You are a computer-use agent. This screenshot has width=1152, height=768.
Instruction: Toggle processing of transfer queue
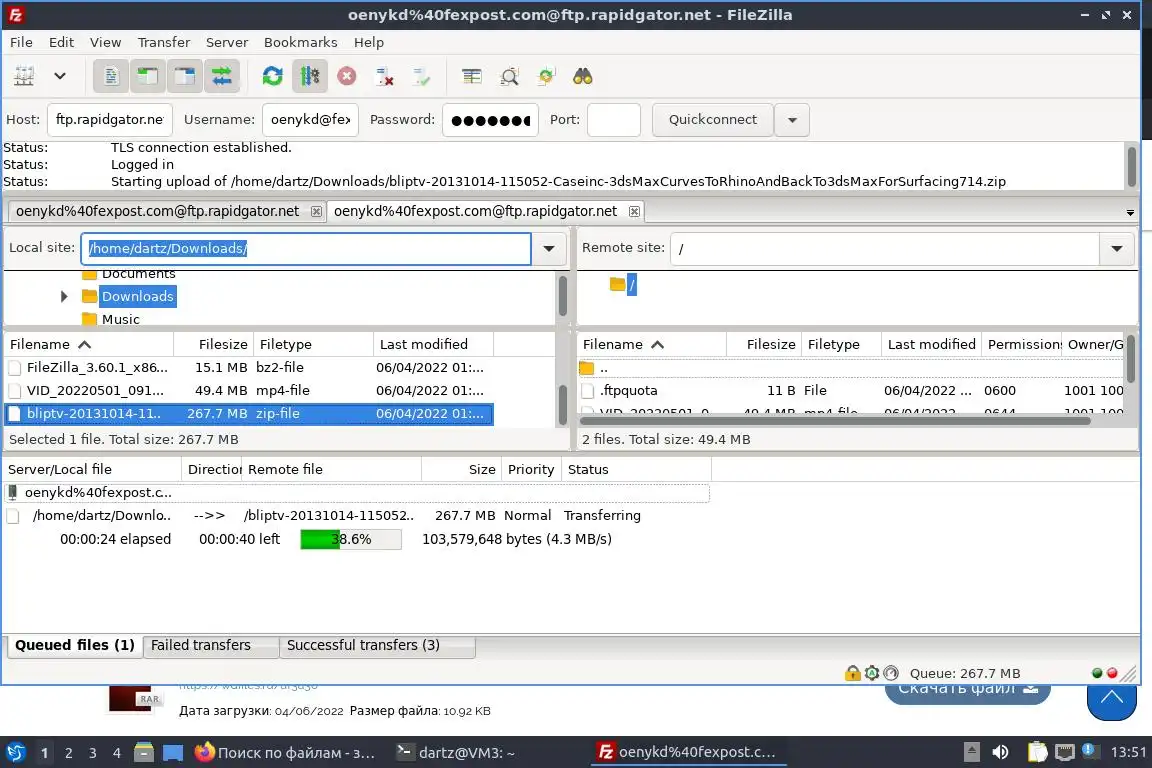click(309, 76)
